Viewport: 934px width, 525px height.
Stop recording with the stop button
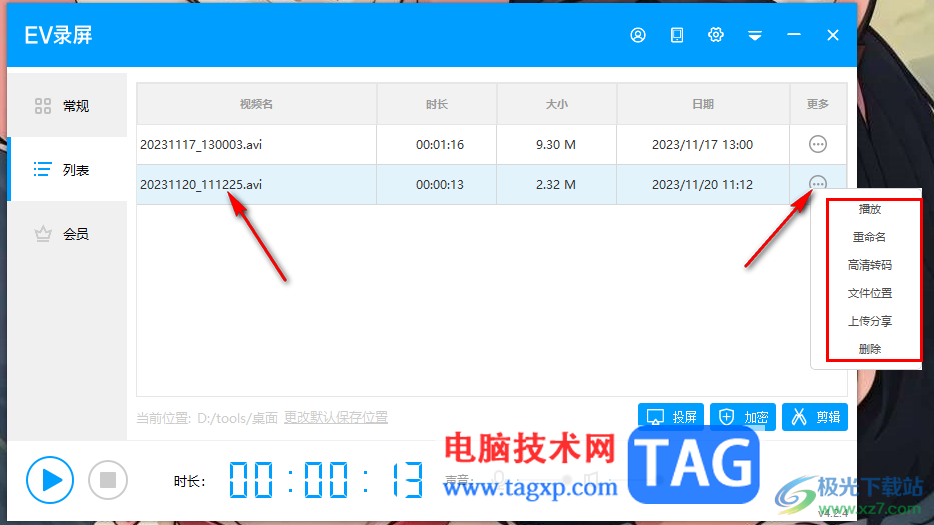[108, 480]
